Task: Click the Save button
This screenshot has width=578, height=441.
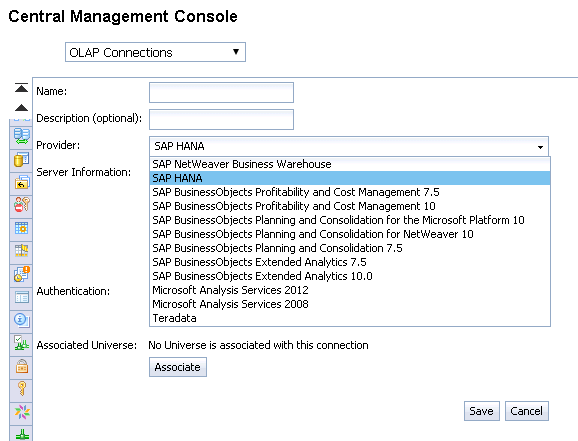Action: [x=481, y=411]
